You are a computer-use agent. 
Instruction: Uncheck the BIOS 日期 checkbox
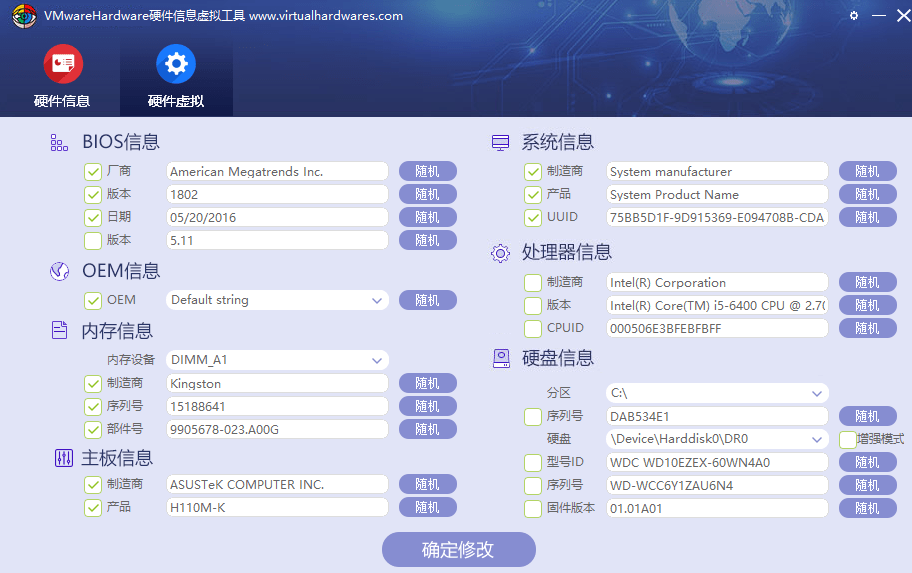point(92,218)
